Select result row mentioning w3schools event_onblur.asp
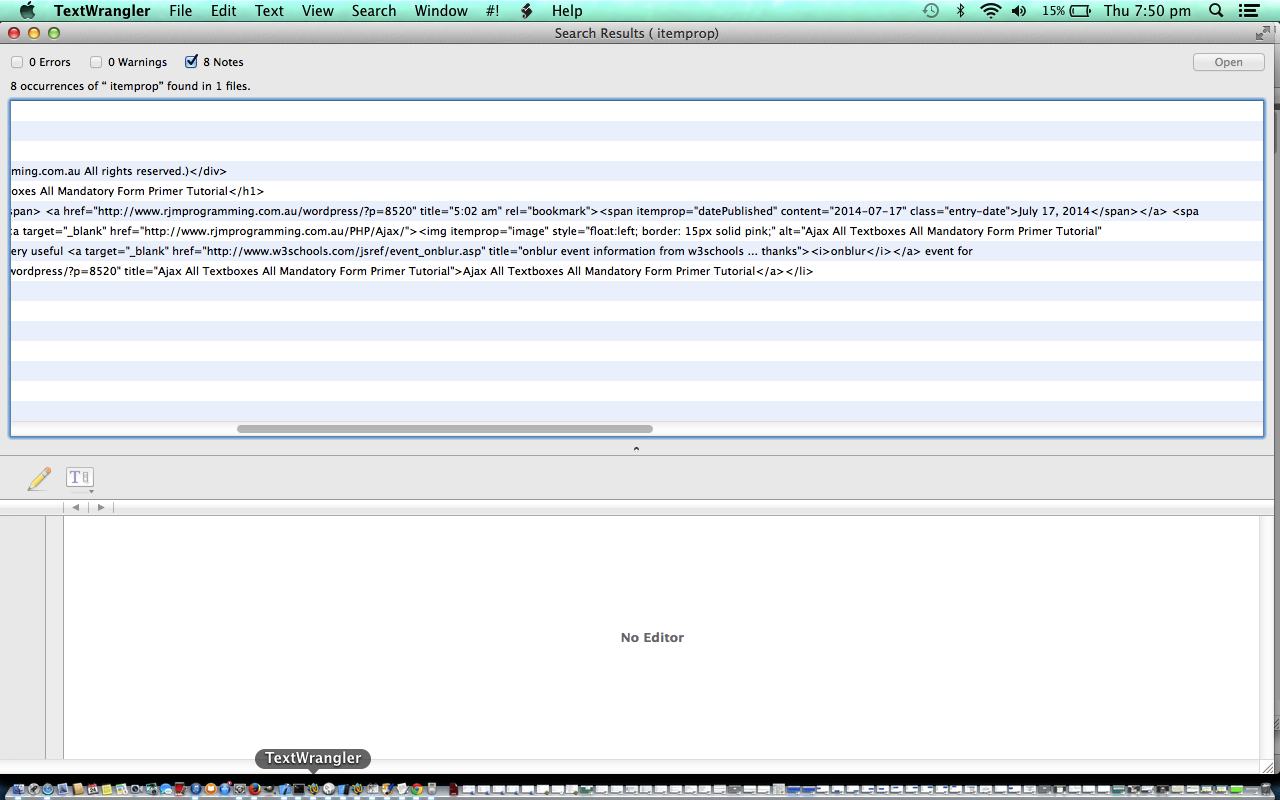The image size is (1280, 800). [637, 251]
